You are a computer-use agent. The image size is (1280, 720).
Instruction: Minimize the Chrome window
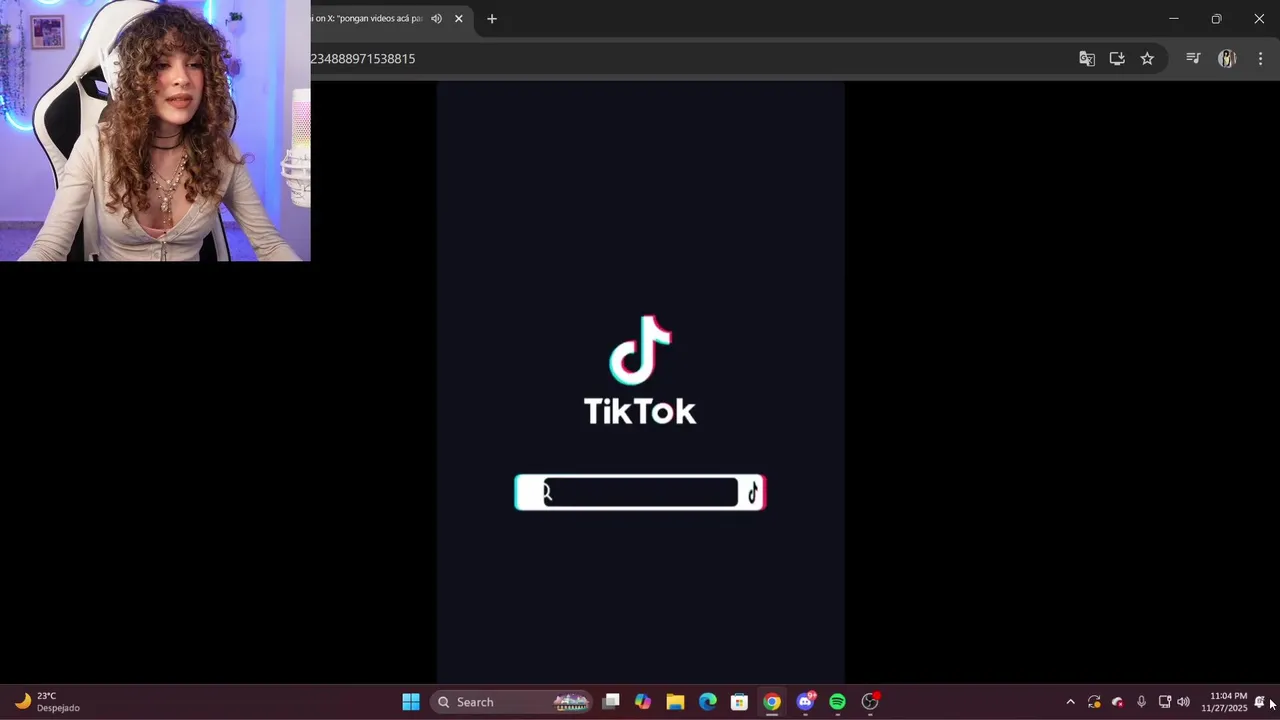1174,18
